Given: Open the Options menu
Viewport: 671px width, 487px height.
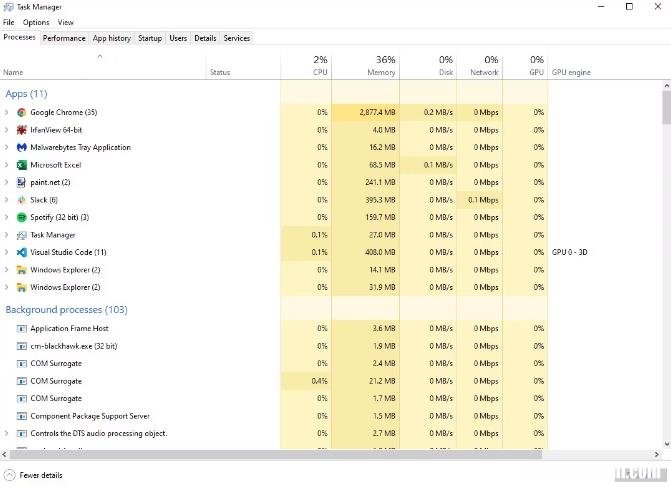Looking at the screenshot, I should point(36,22).
